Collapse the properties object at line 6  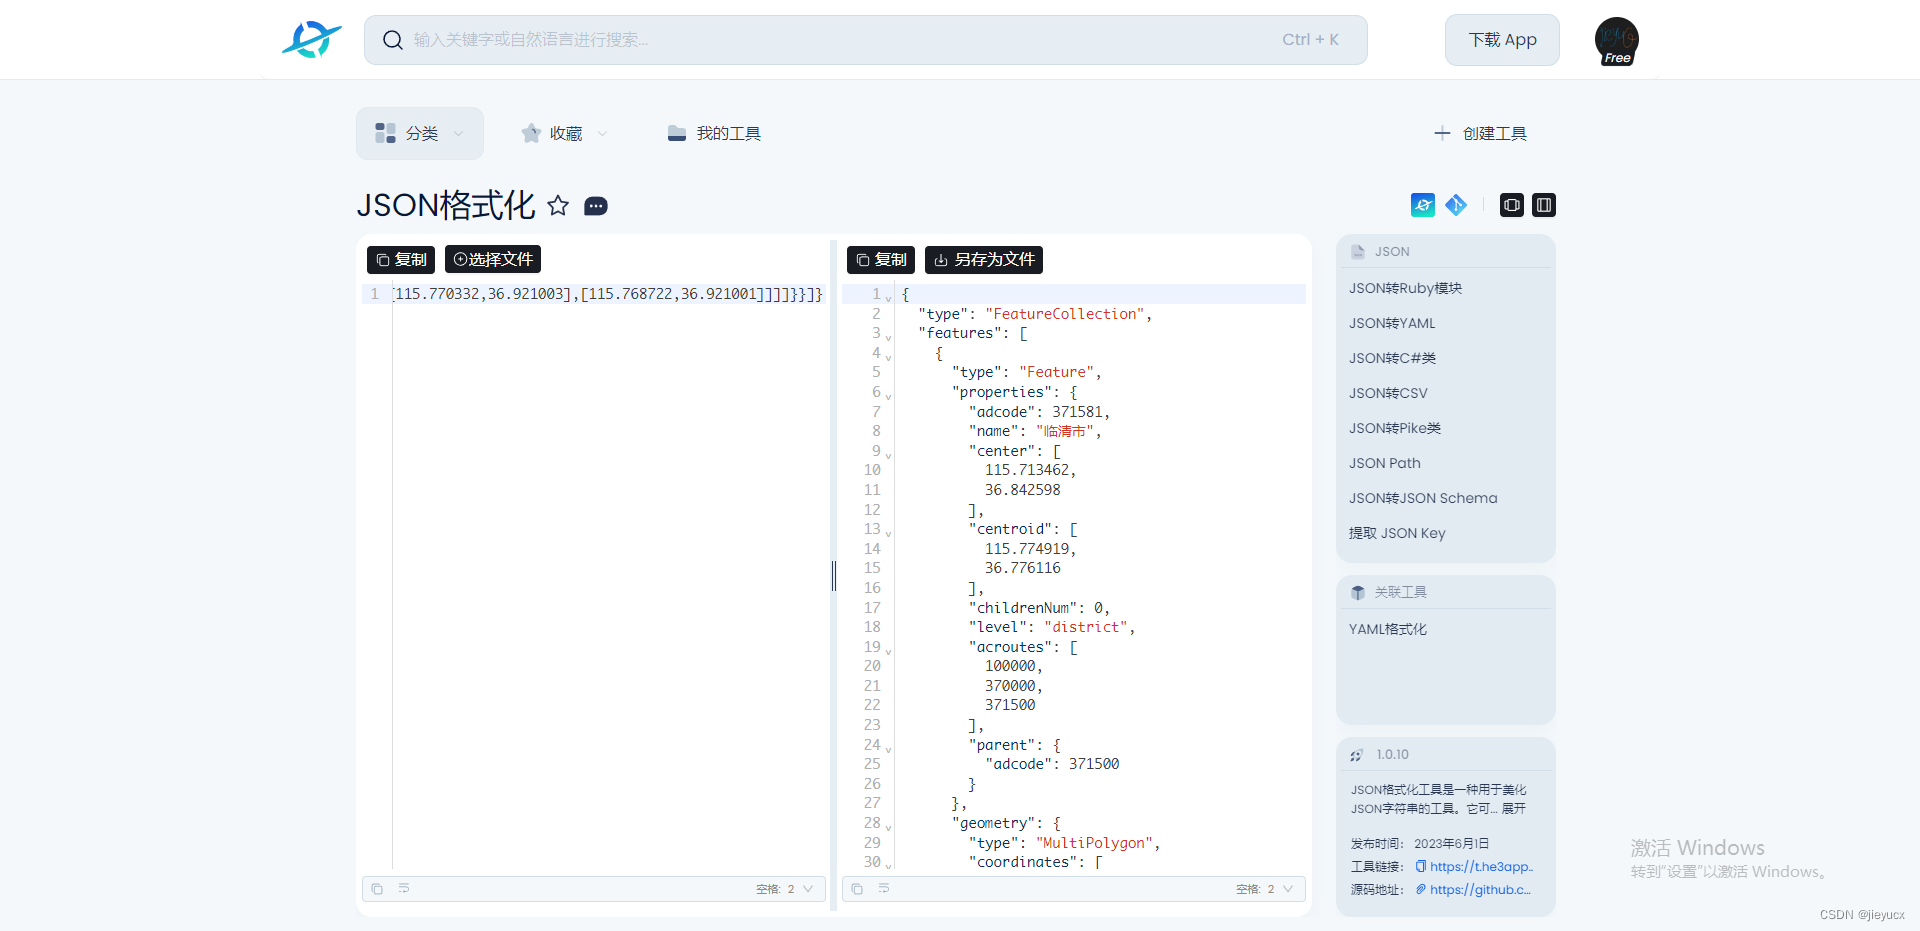pyautogui.click(x=888, y=397)
